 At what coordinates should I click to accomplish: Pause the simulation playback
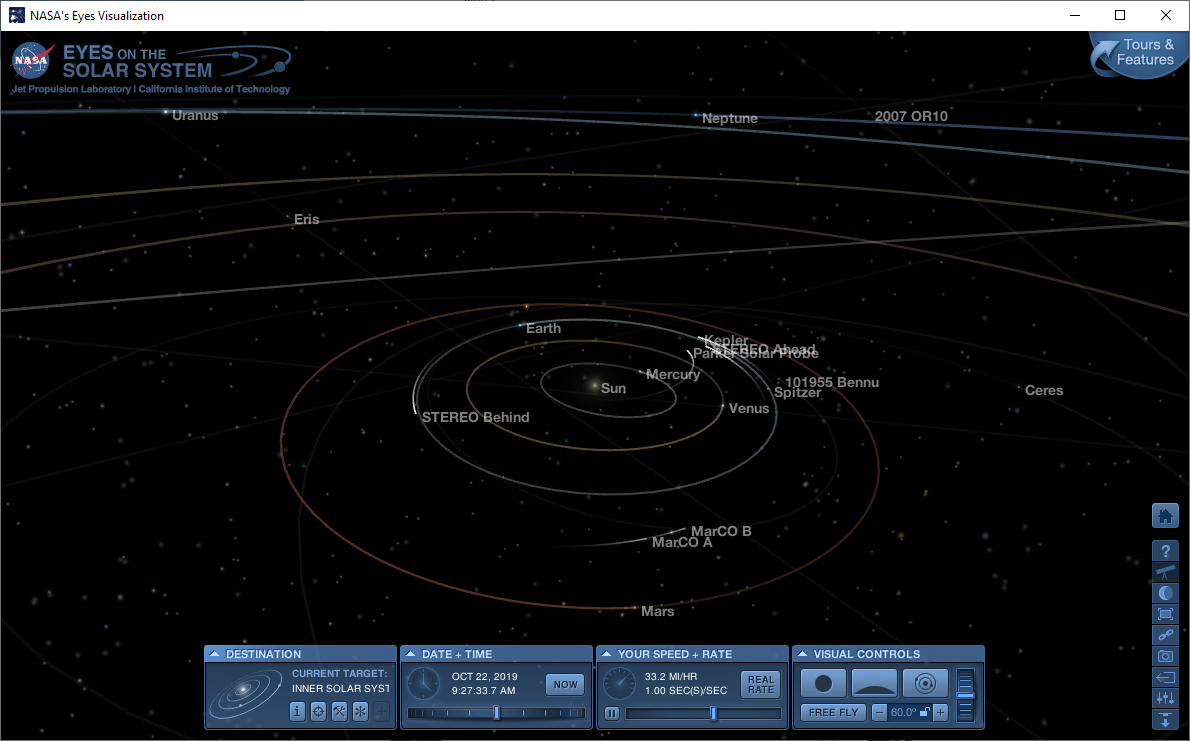pos(612,714)
